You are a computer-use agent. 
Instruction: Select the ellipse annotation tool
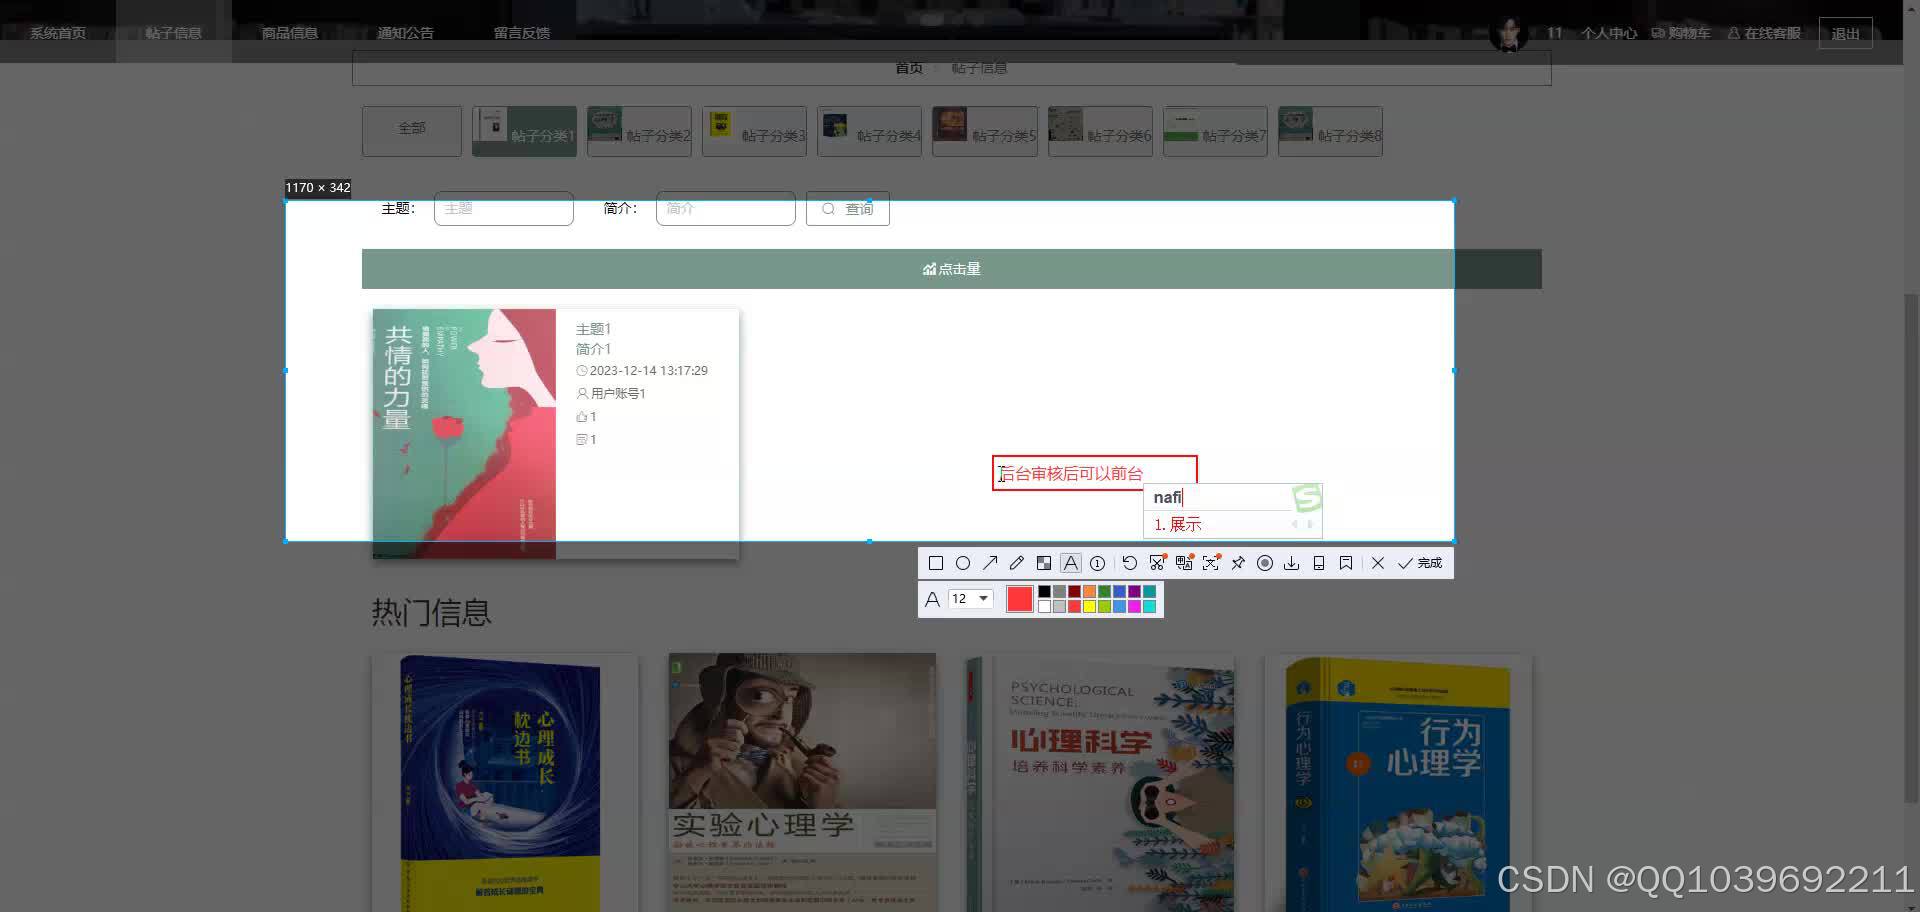click(963, 562)
